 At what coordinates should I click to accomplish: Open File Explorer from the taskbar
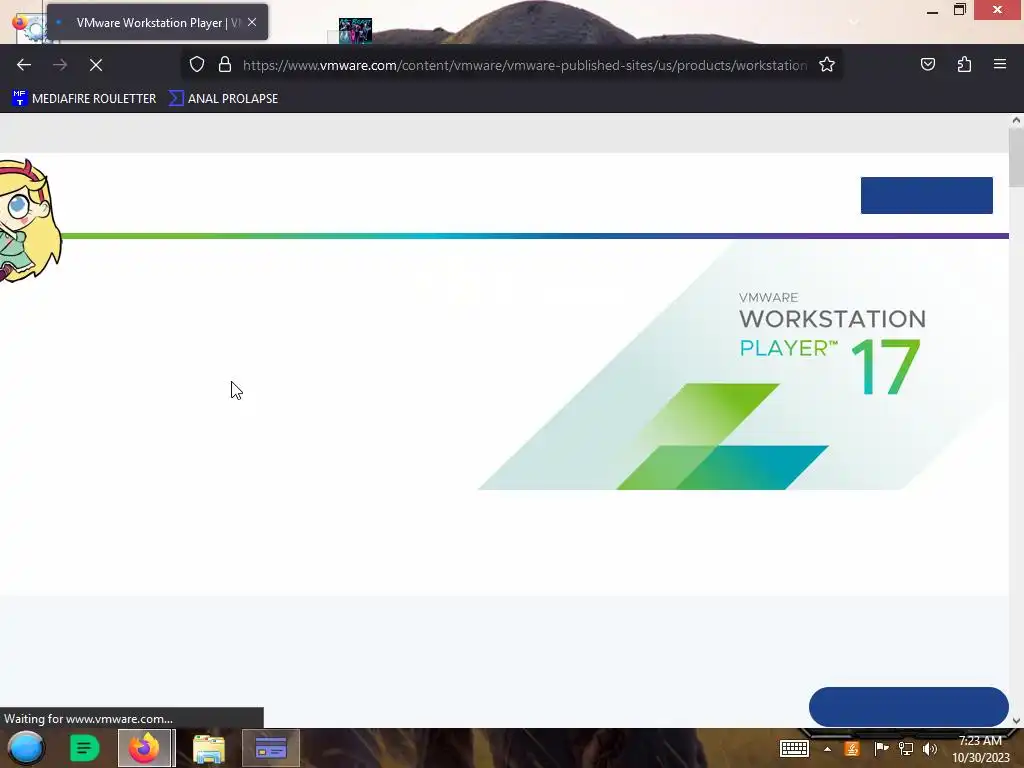click(x=209, y=748)
